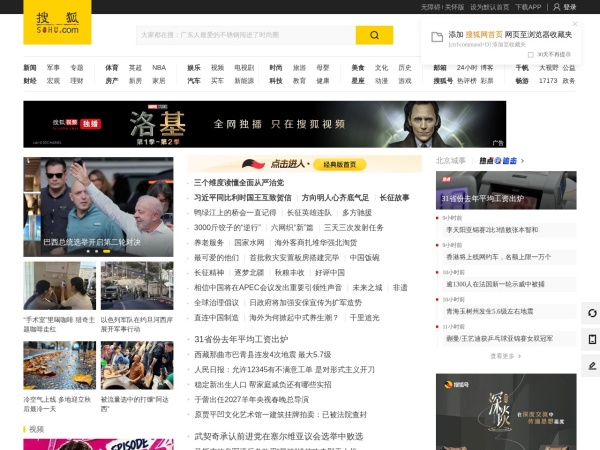Open the 冷空气上线 autumn leaves thumbnail

click(x=60, y=365)
